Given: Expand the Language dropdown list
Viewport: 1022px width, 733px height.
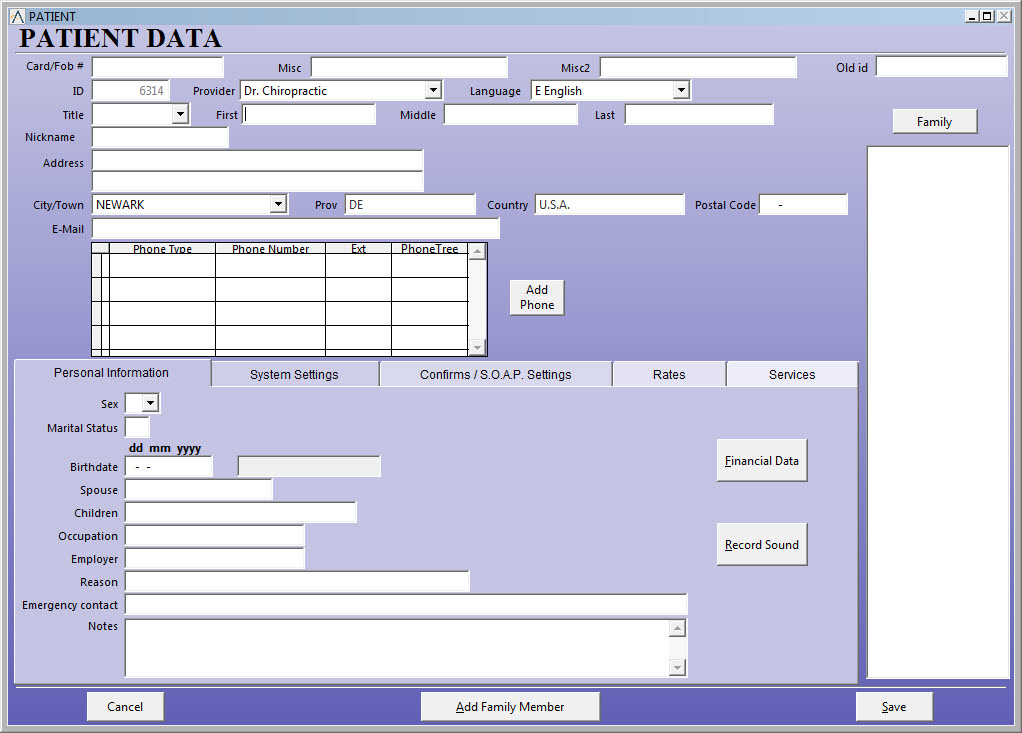Looking at the screenshot, I should pyautogui.click(x=681, y=90).
